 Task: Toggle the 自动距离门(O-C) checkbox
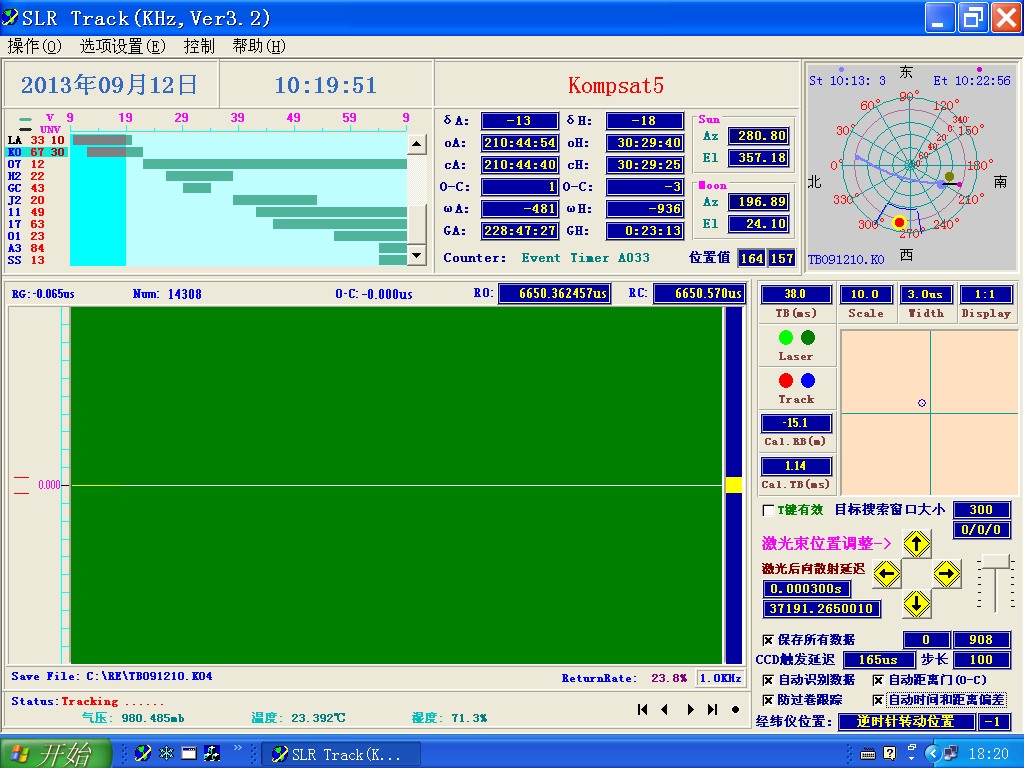click(878, 680)
